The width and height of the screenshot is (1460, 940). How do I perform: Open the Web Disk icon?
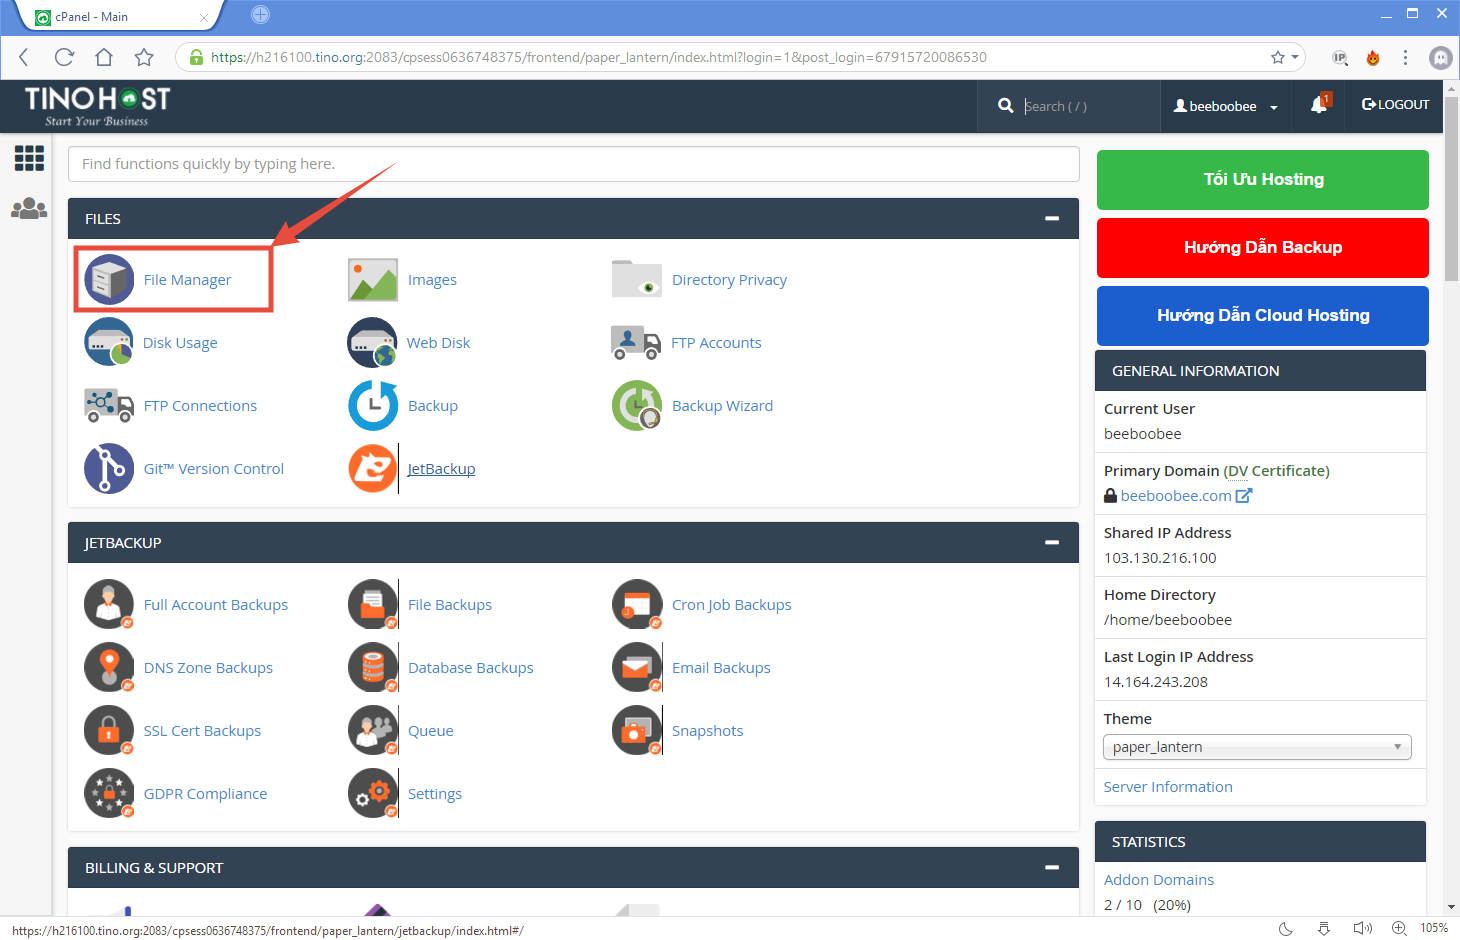[x=373, y=342]
